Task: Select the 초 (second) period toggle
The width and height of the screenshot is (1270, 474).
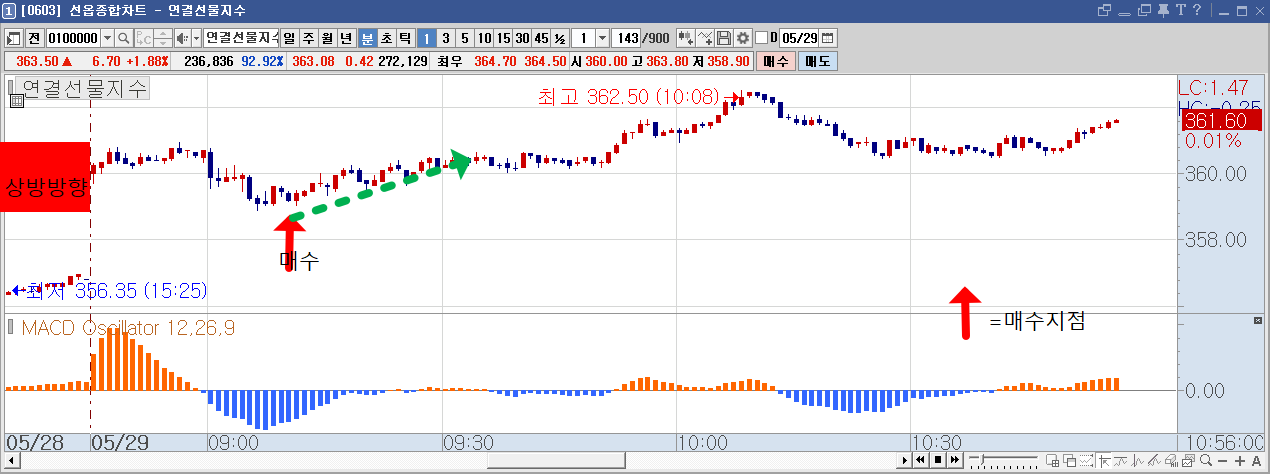Action: point(386,38)
